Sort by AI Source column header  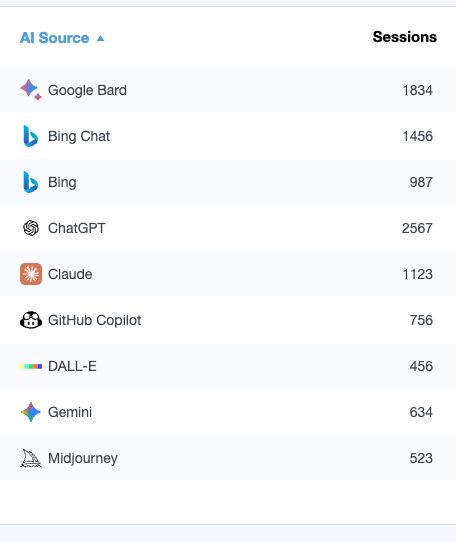[x=54, y=38]
